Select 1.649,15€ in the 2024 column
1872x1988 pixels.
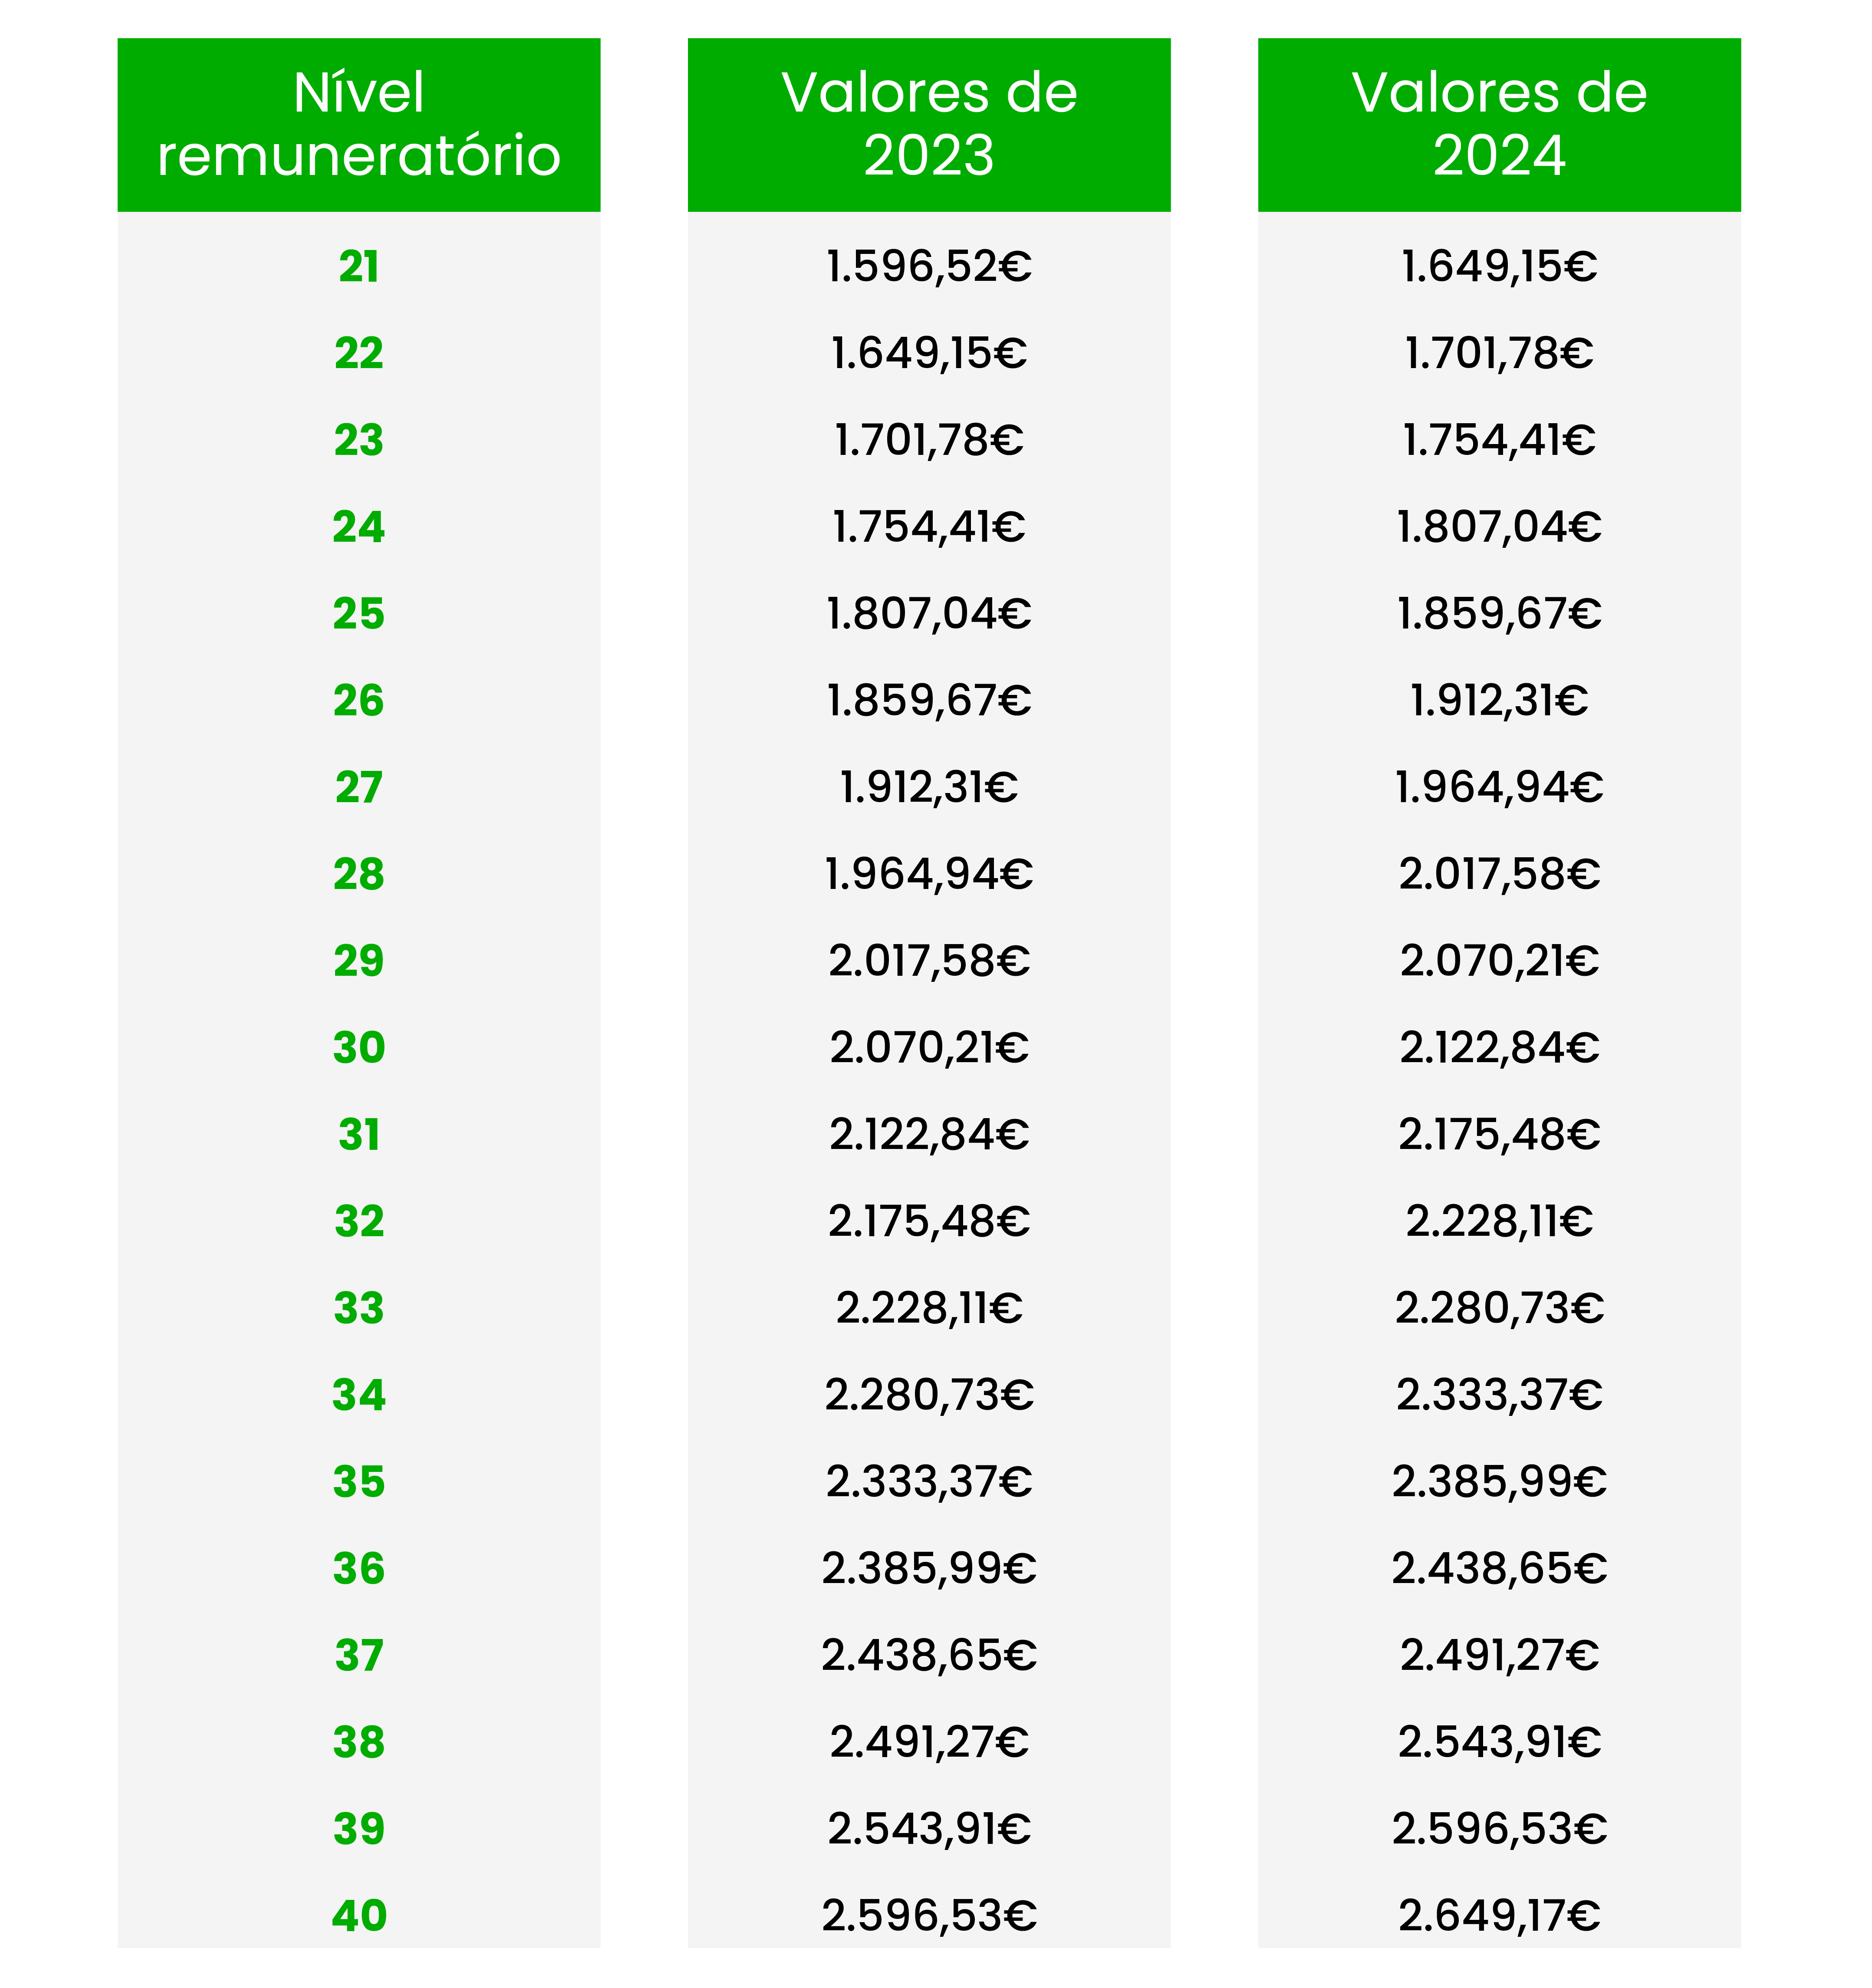pos(1499,267)
